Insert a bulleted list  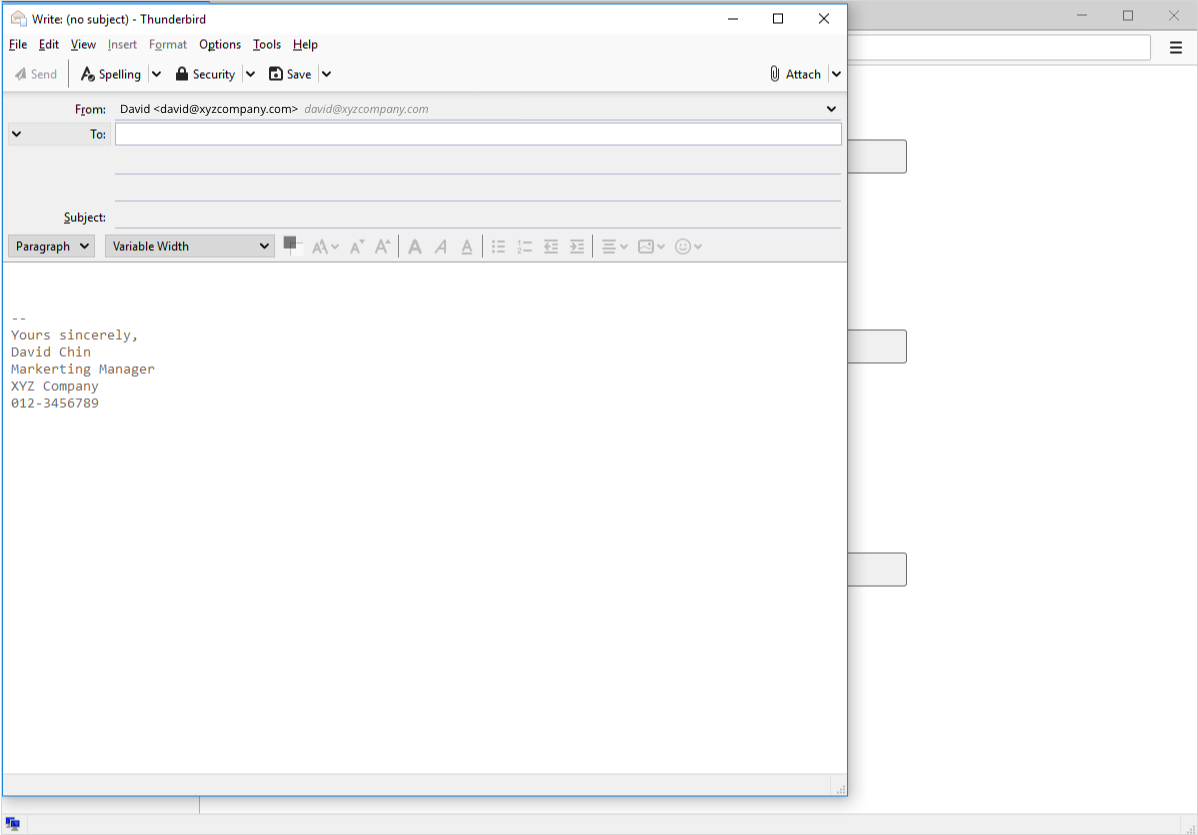click(498, 247)
